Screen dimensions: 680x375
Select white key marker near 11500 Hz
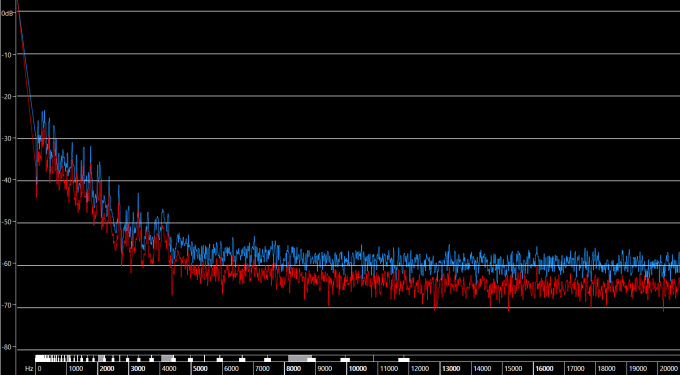tap(404, 359)
